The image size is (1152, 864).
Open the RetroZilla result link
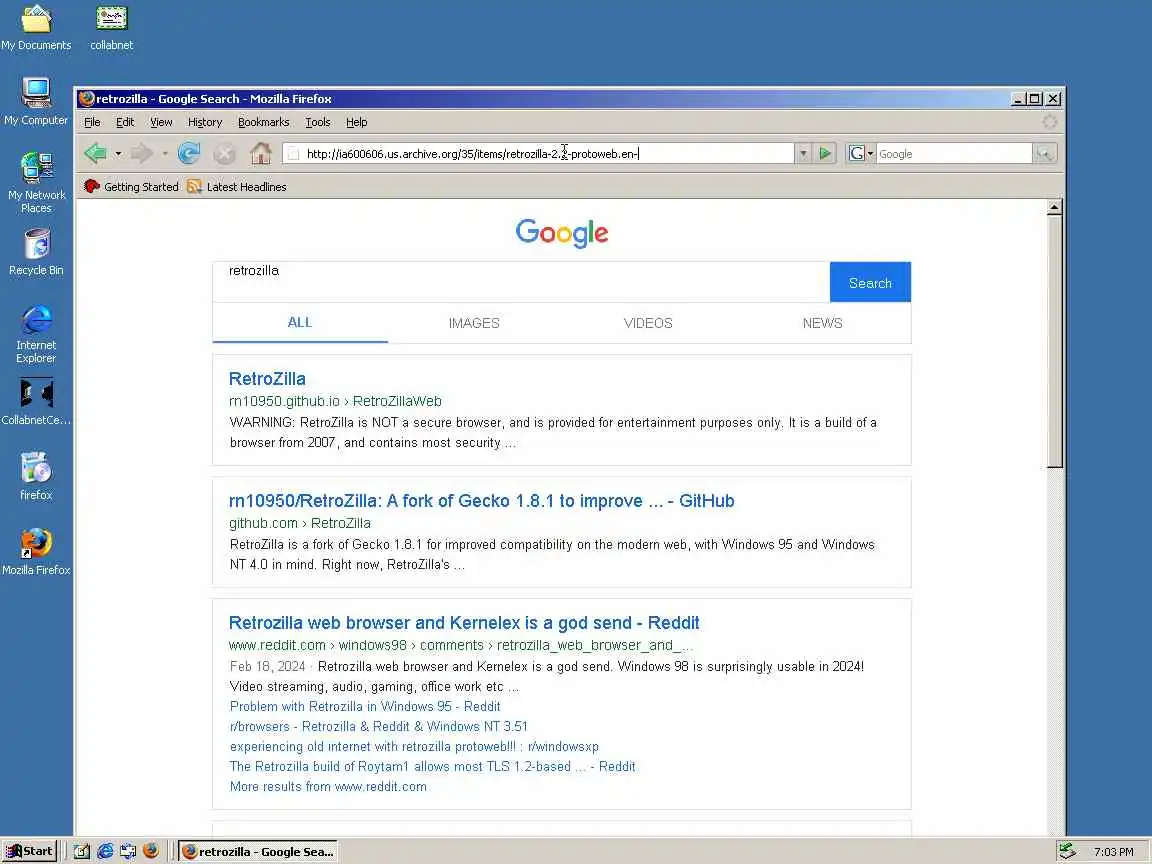click(x=267, y=379)
